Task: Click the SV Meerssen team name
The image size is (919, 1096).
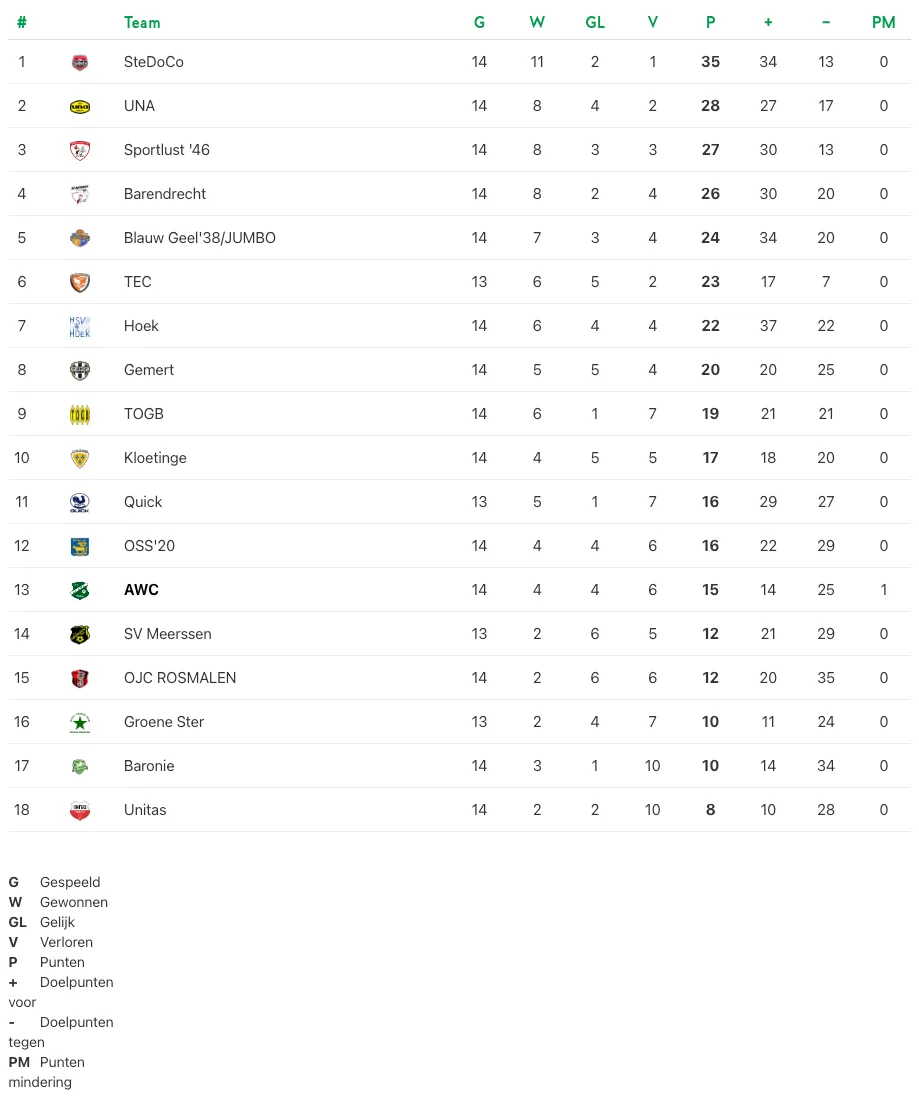Action: click(168, 634)
